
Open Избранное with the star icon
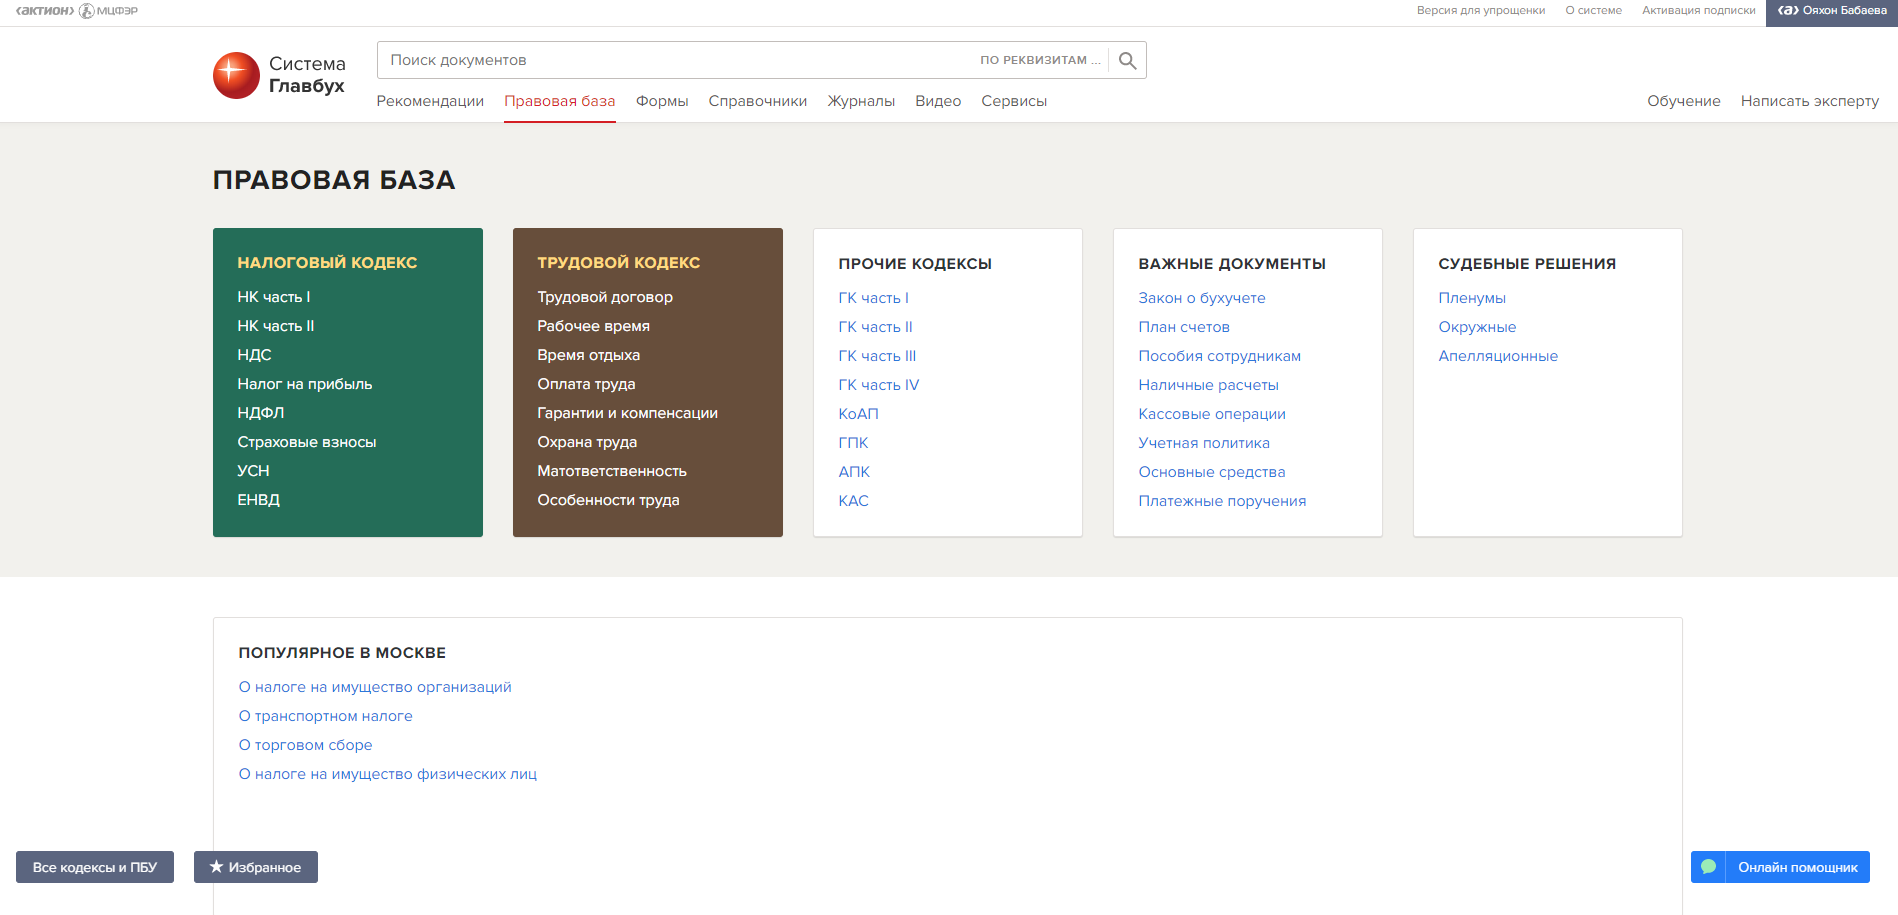(256, 867)
